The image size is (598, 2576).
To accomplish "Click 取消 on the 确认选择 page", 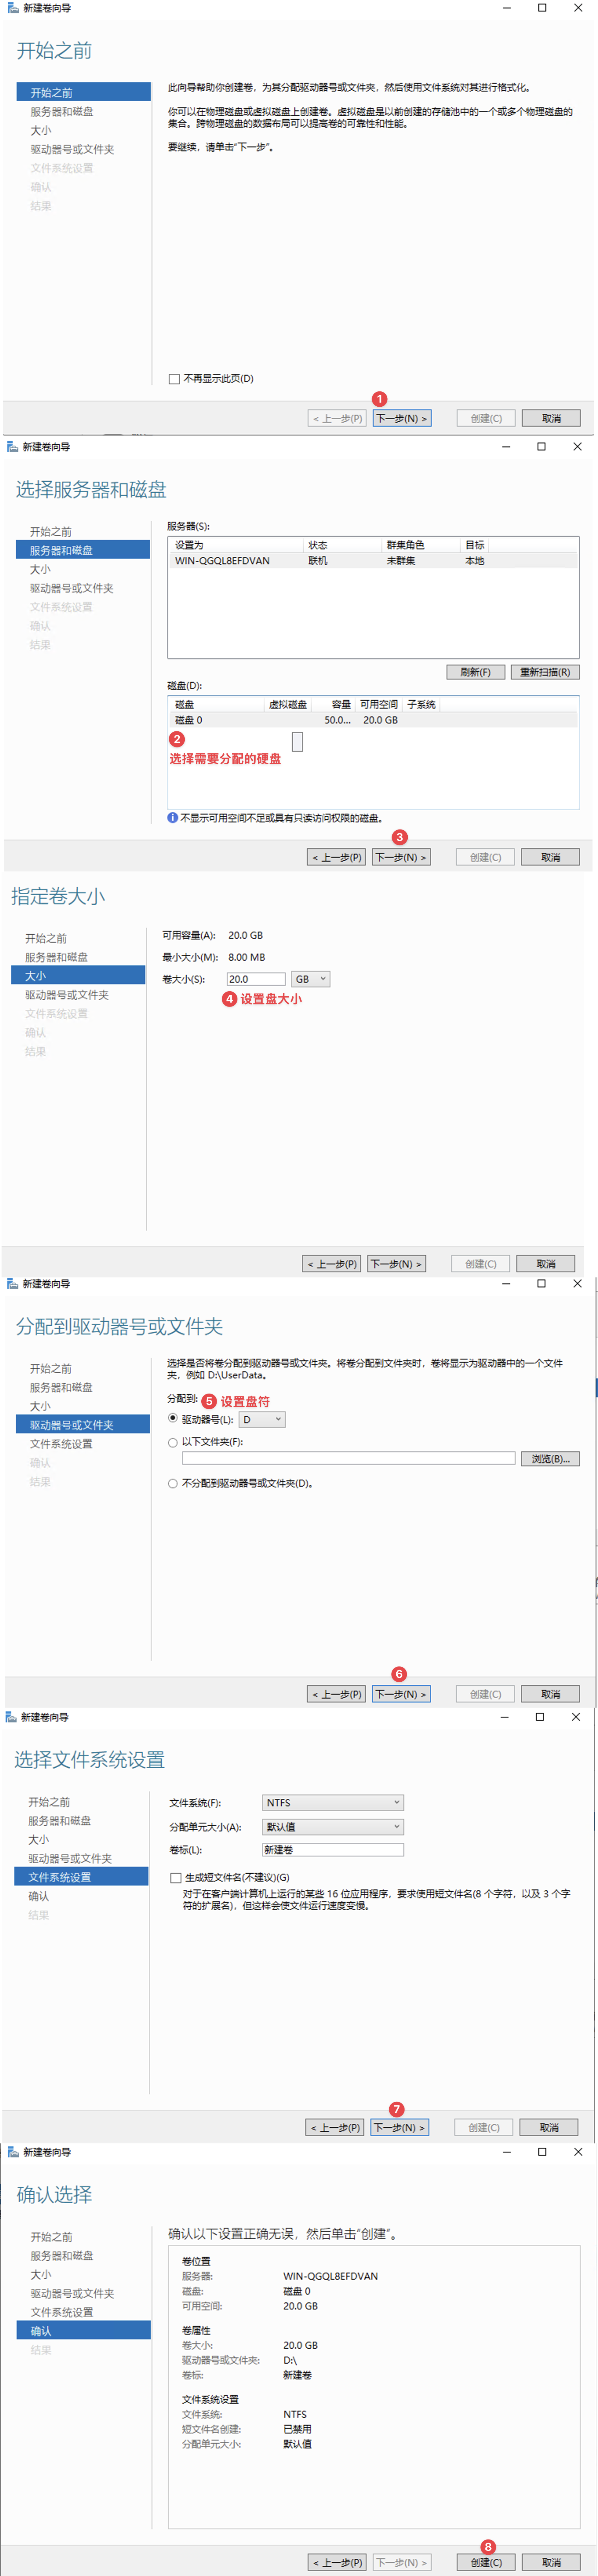I will 551,2562.
